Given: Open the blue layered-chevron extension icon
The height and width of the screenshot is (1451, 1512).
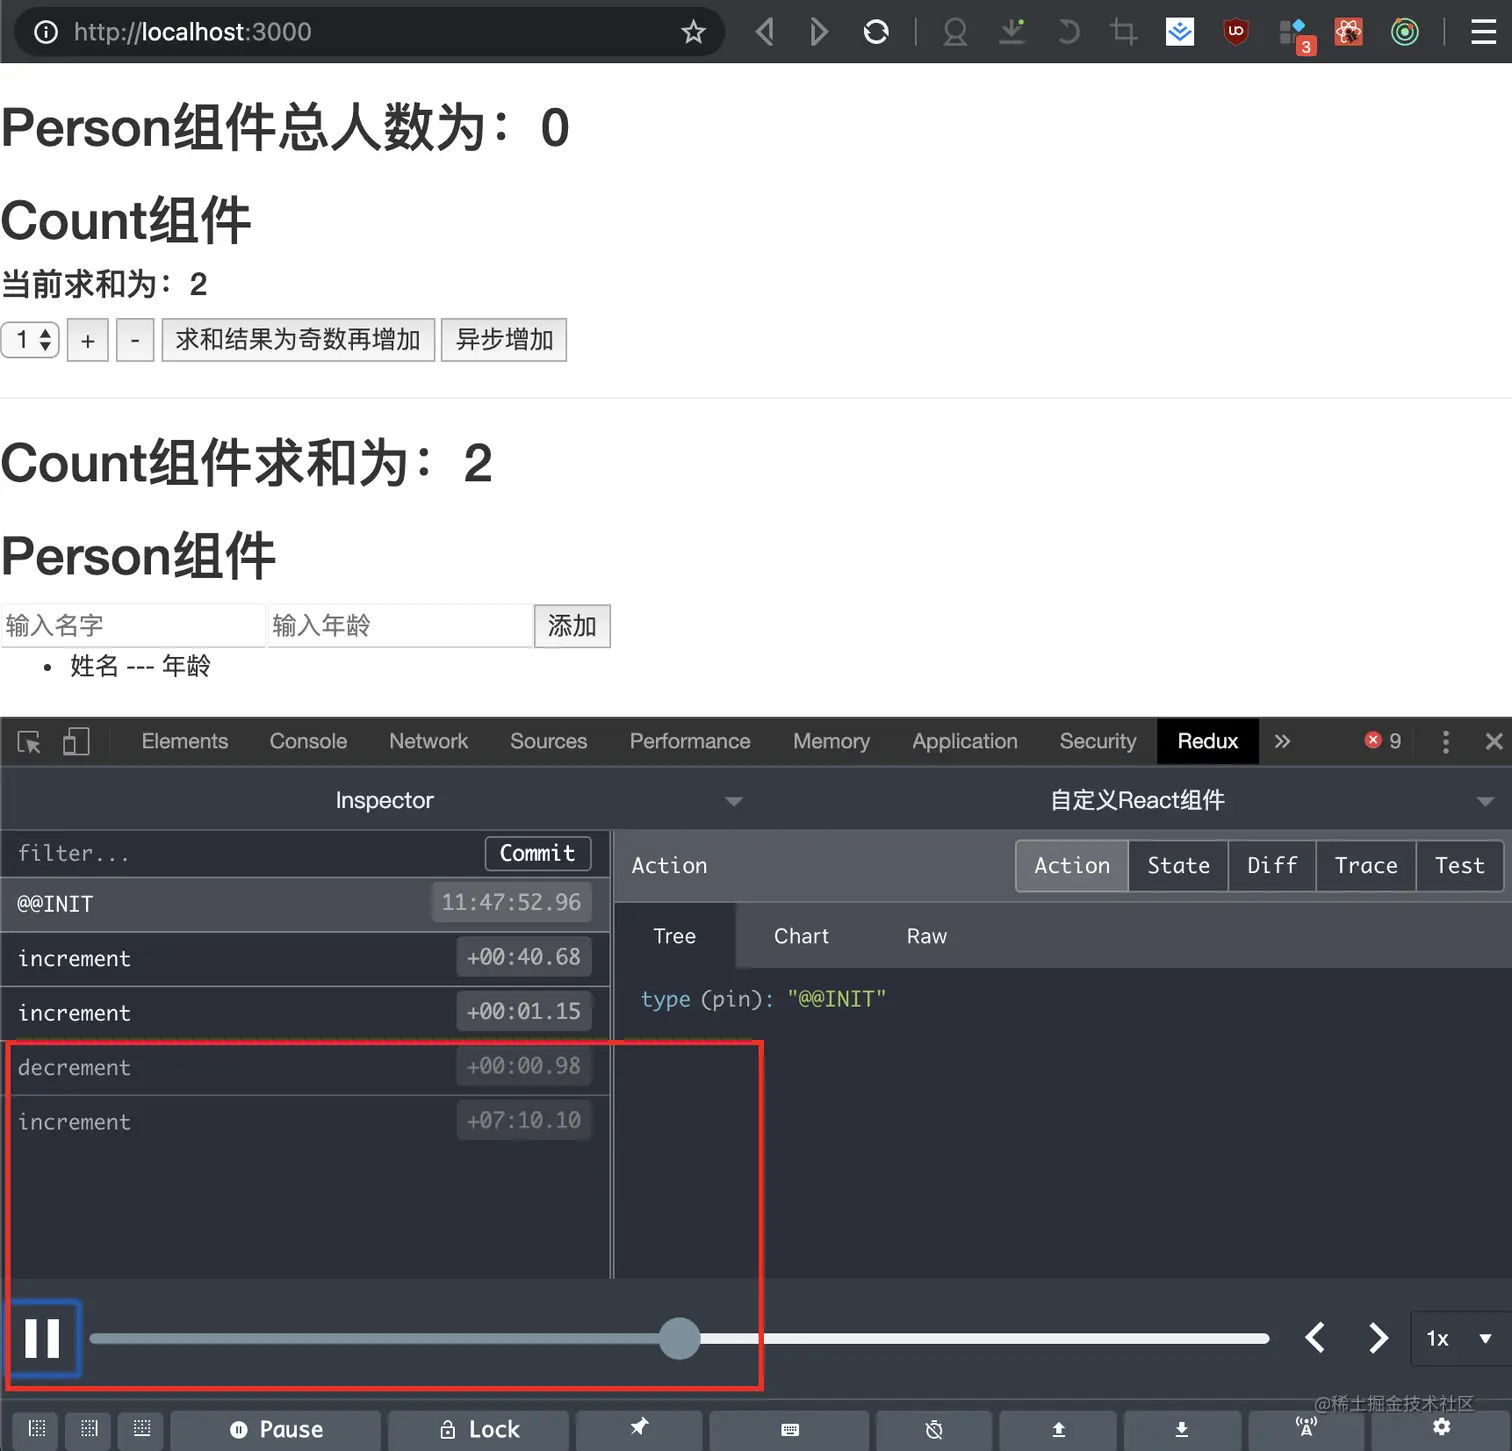Looking at the screenshot, I should tap(1180, 32).
